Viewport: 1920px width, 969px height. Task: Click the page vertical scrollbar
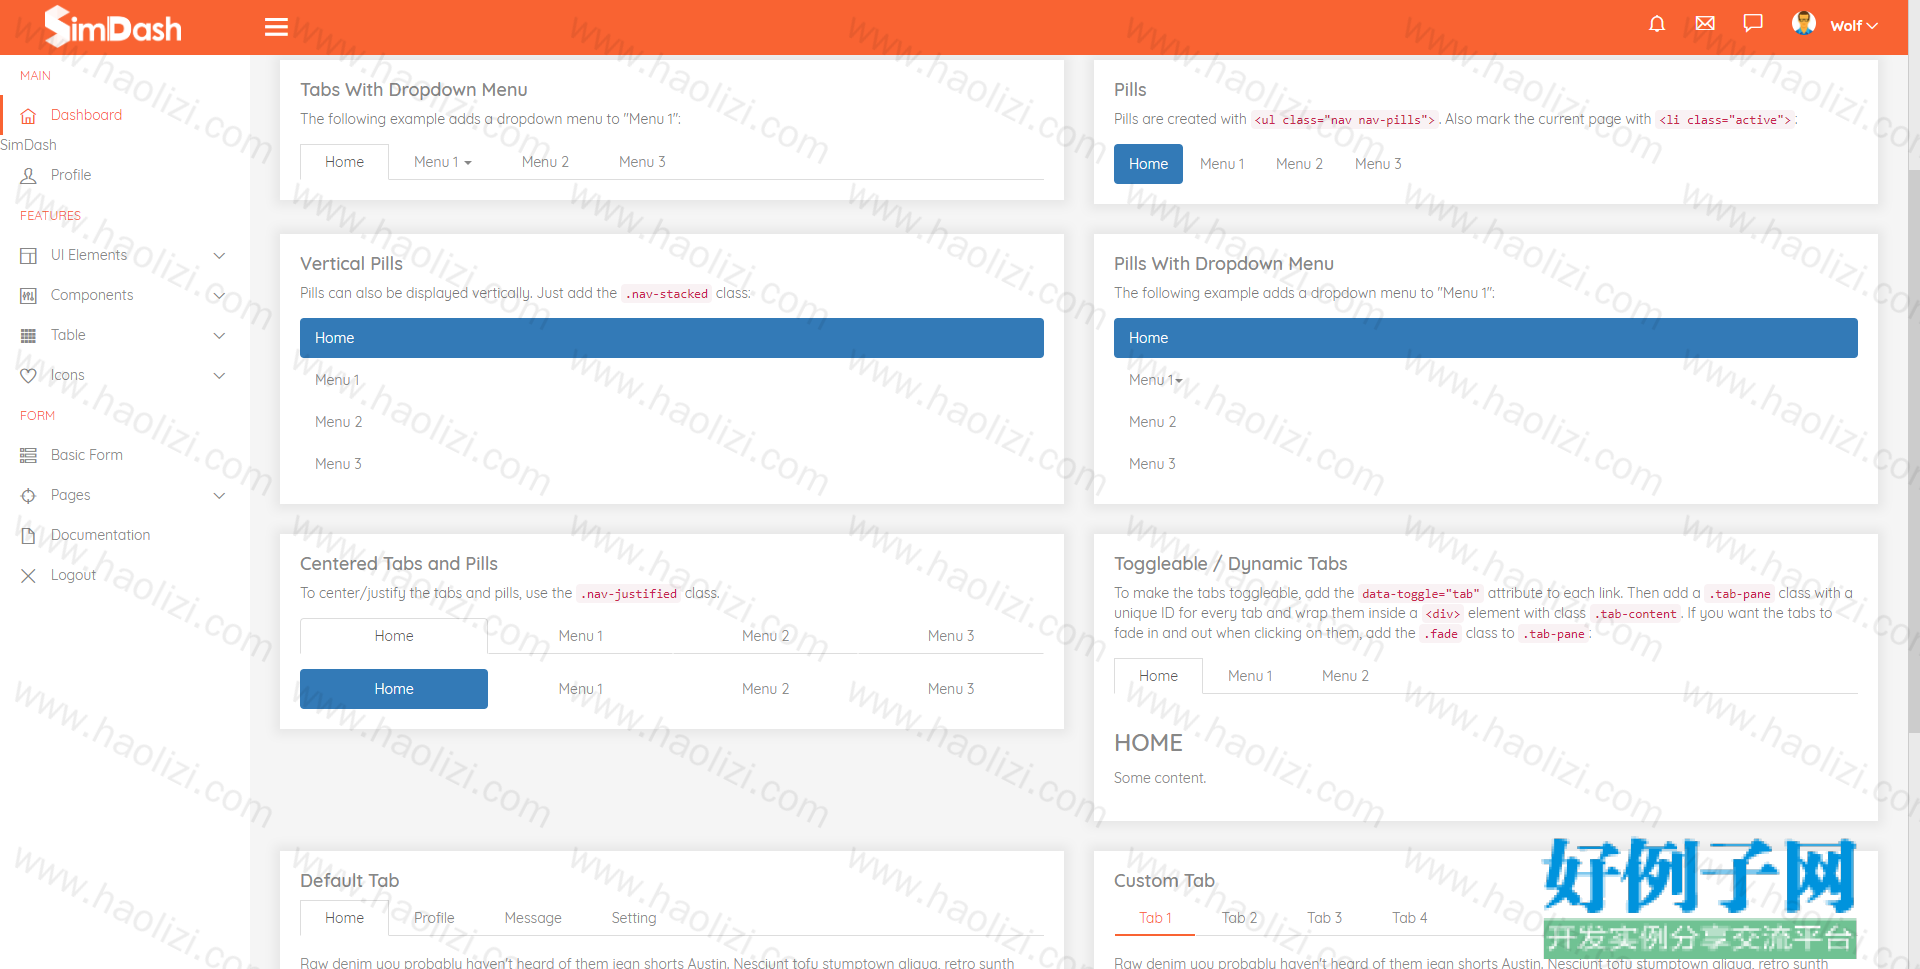pos(1914,450)
